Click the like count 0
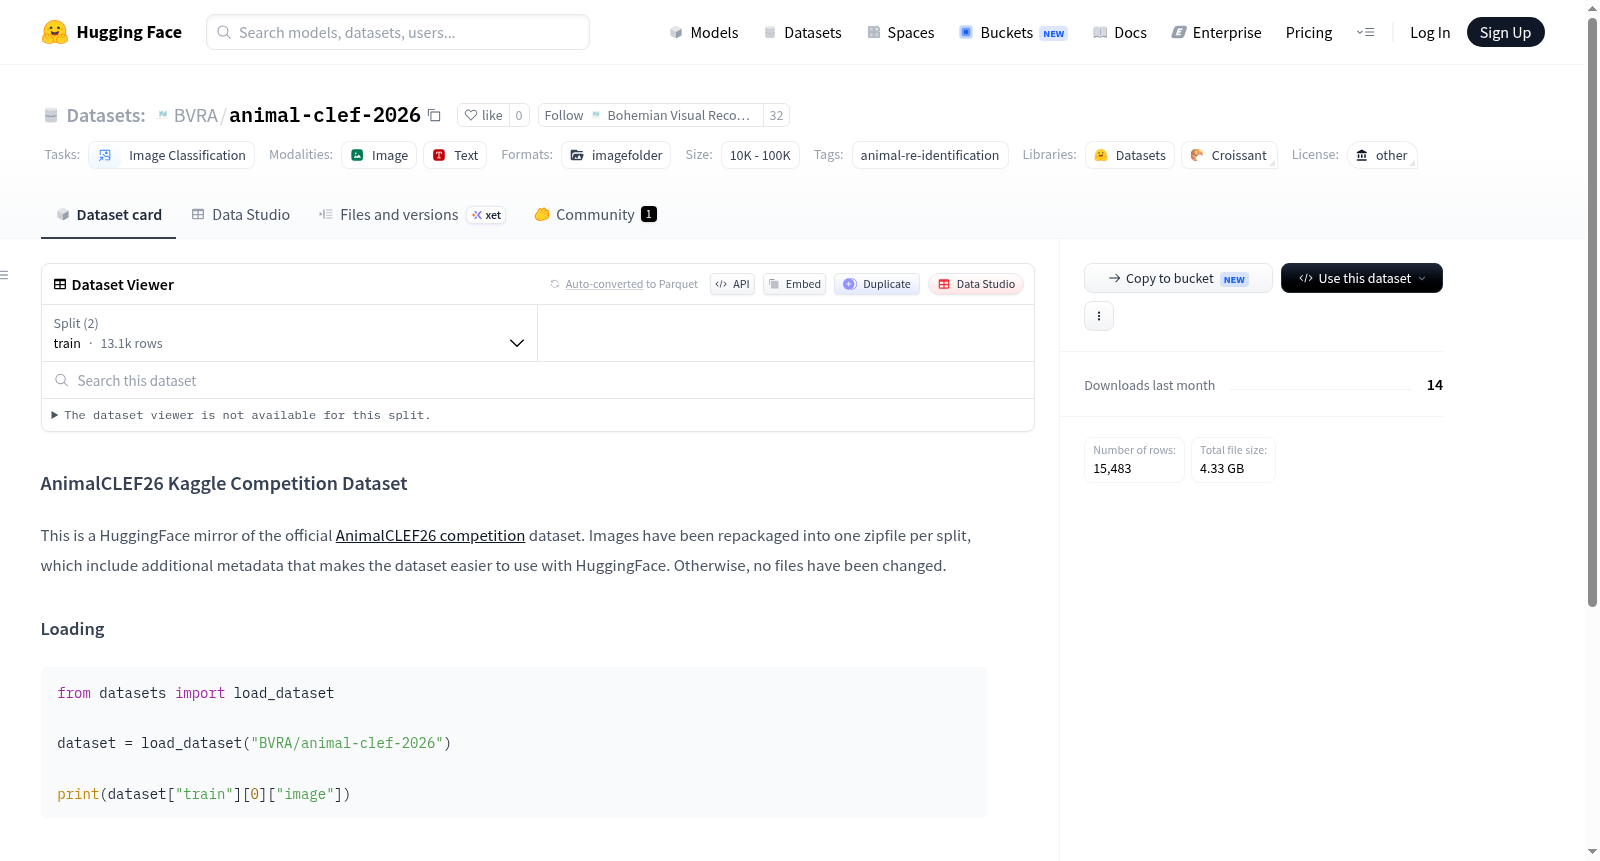The image size is (1600, 861). click(x=519, y=115)
